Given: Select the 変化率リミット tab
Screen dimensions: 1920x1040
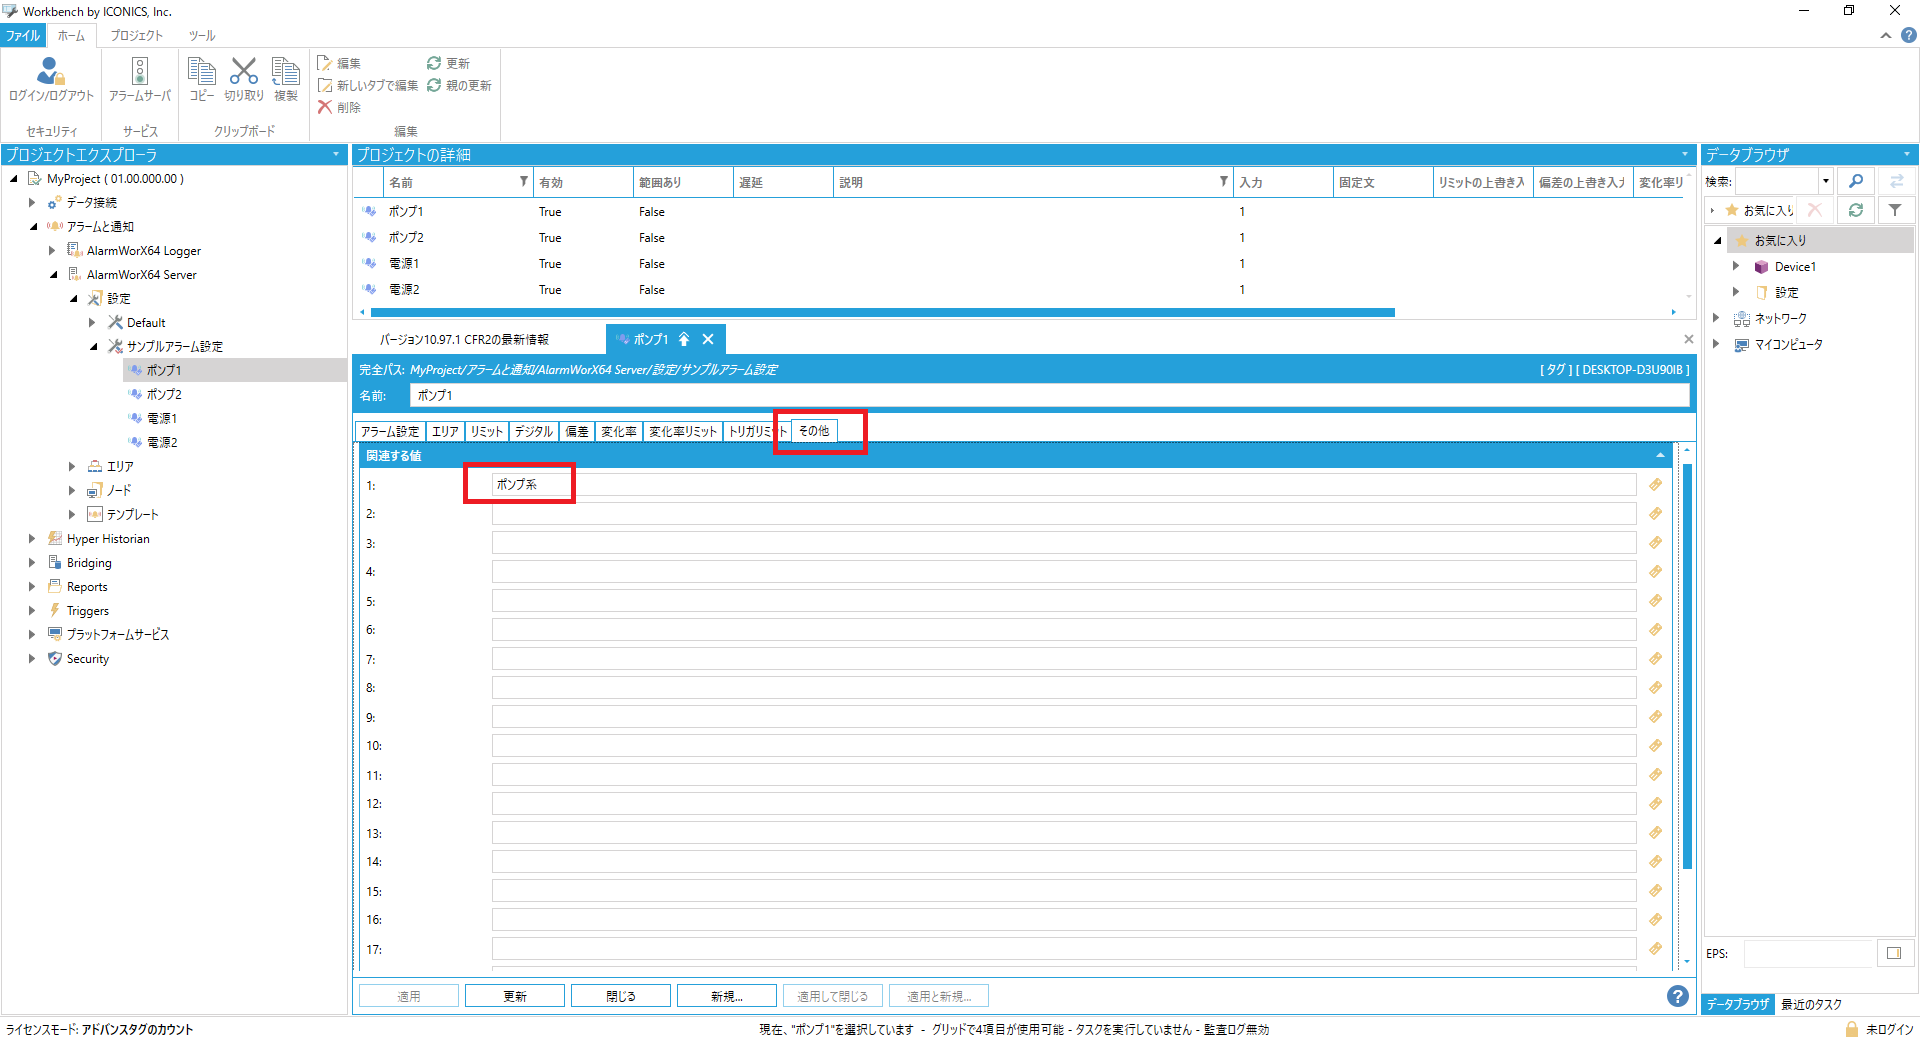Looking at the screenshot, I should coord(683,431).
